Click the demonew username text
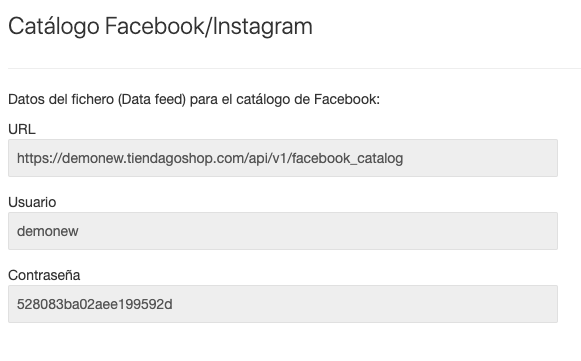 coord(48,231)
